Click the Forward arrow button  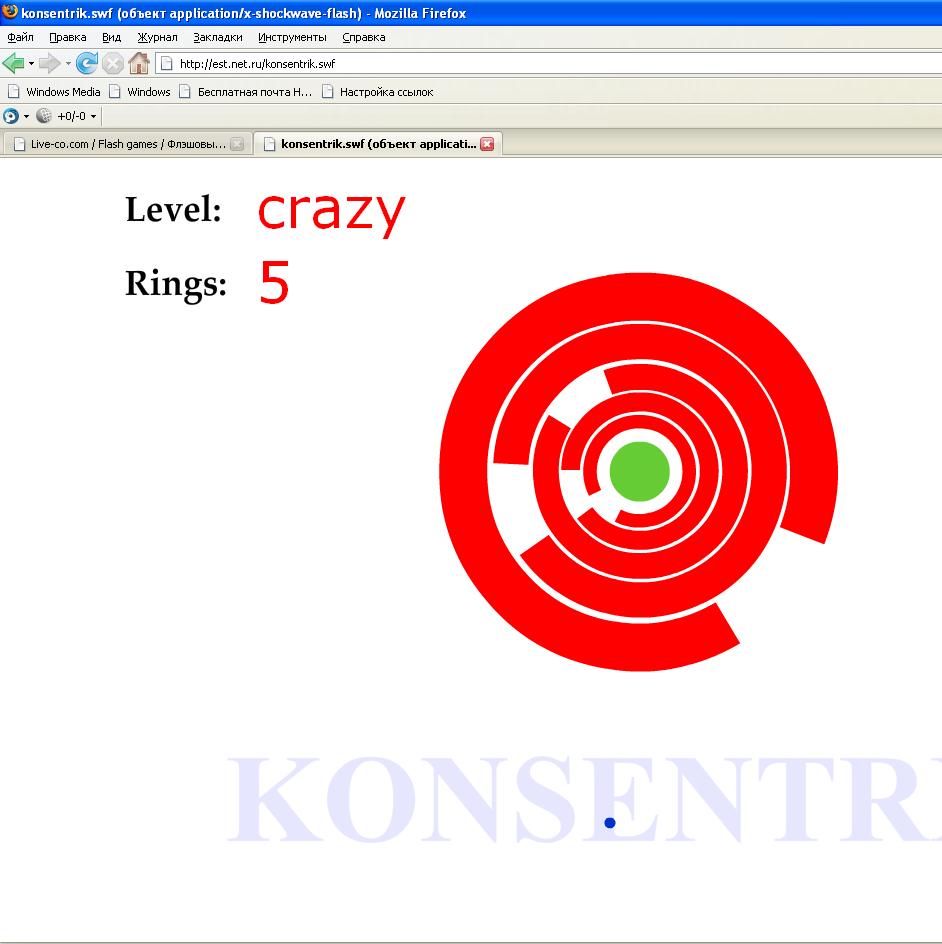(x=49, y=64)
